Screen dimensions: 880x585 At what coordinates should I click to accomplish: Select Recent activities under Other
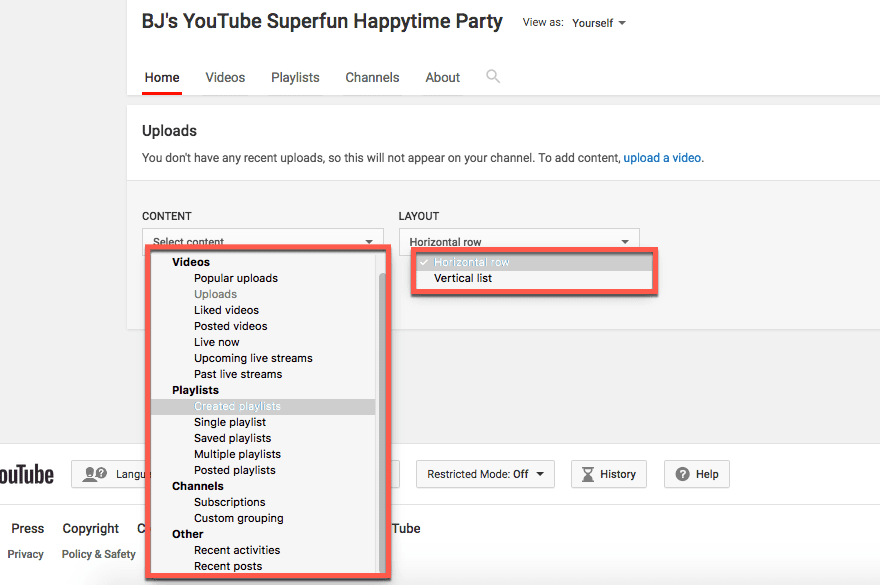[237, 550]
